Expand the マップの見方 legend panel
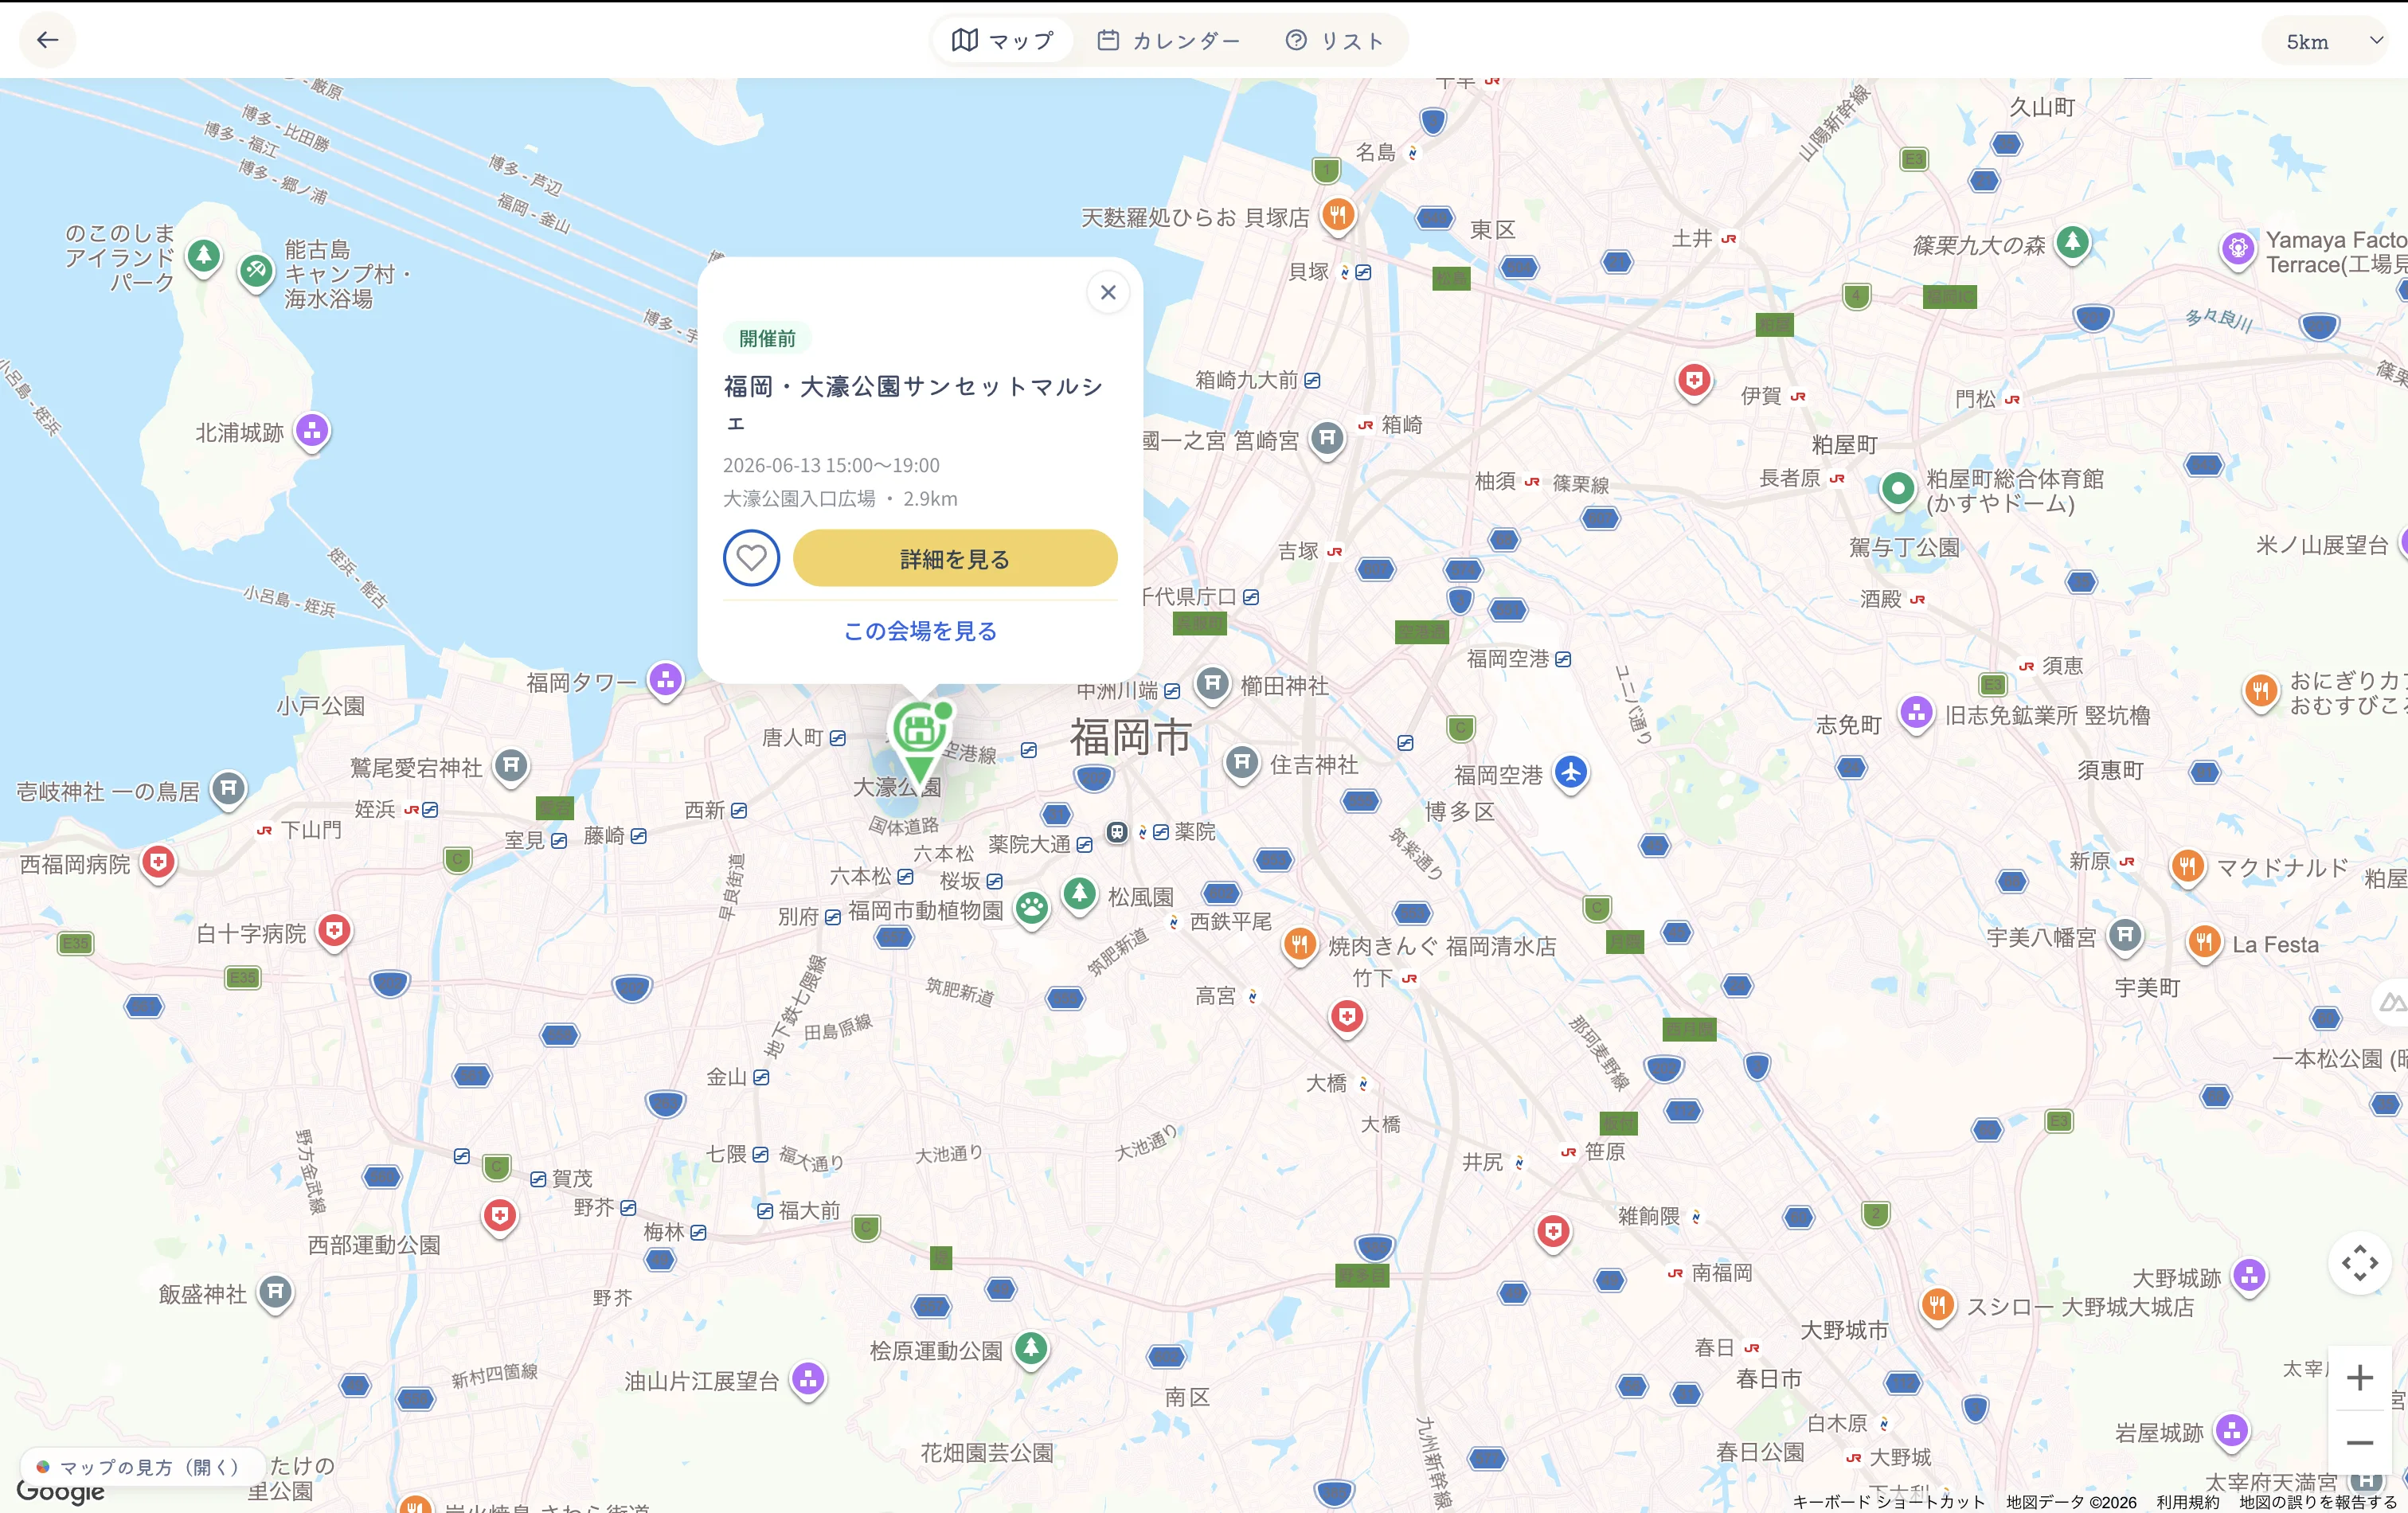Image resolution: width=2408 pixels, height=1513 pixels. [x=142, y=1466]
